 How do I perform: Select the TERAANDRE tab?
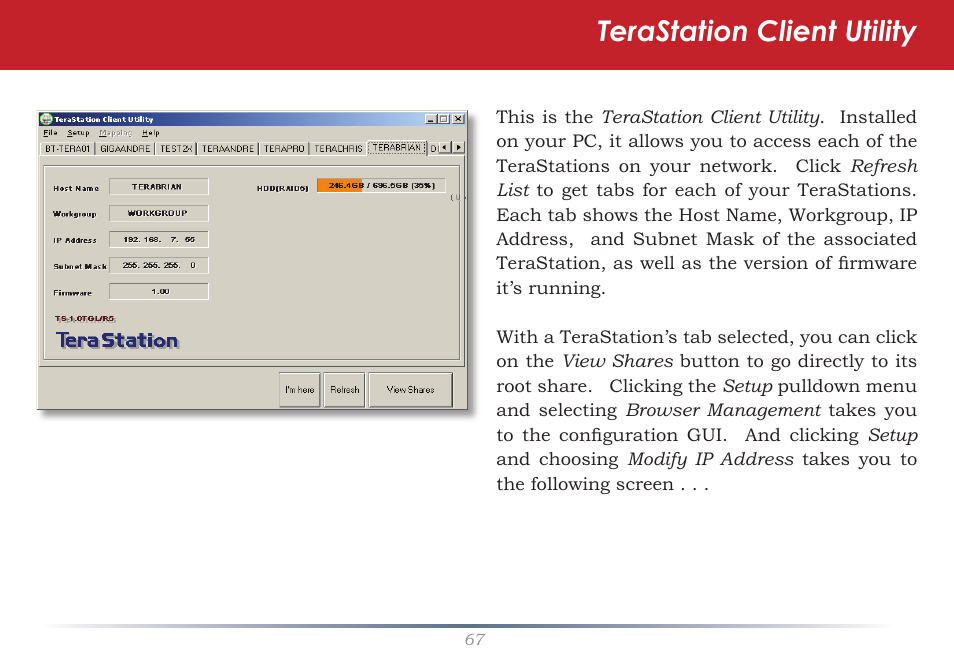coord(228,149)
